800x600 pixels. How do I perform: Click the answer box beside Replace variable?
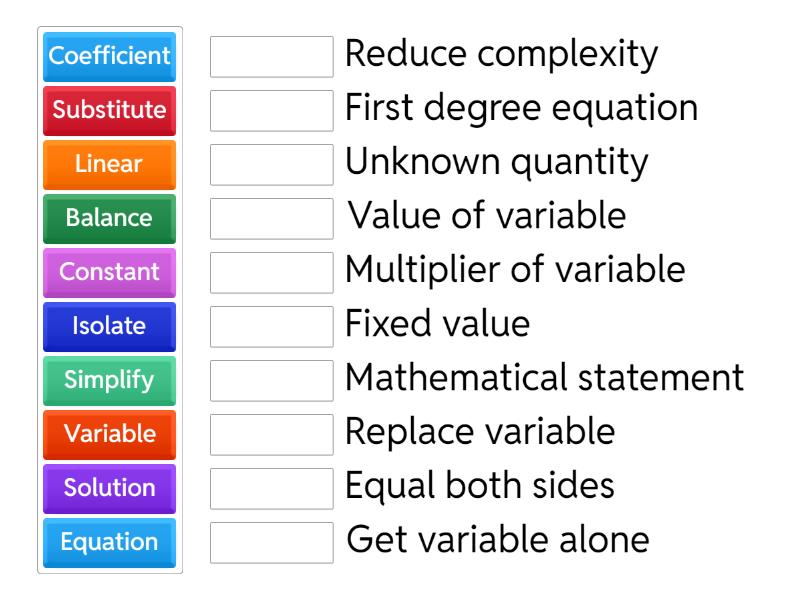click(272, 436)
